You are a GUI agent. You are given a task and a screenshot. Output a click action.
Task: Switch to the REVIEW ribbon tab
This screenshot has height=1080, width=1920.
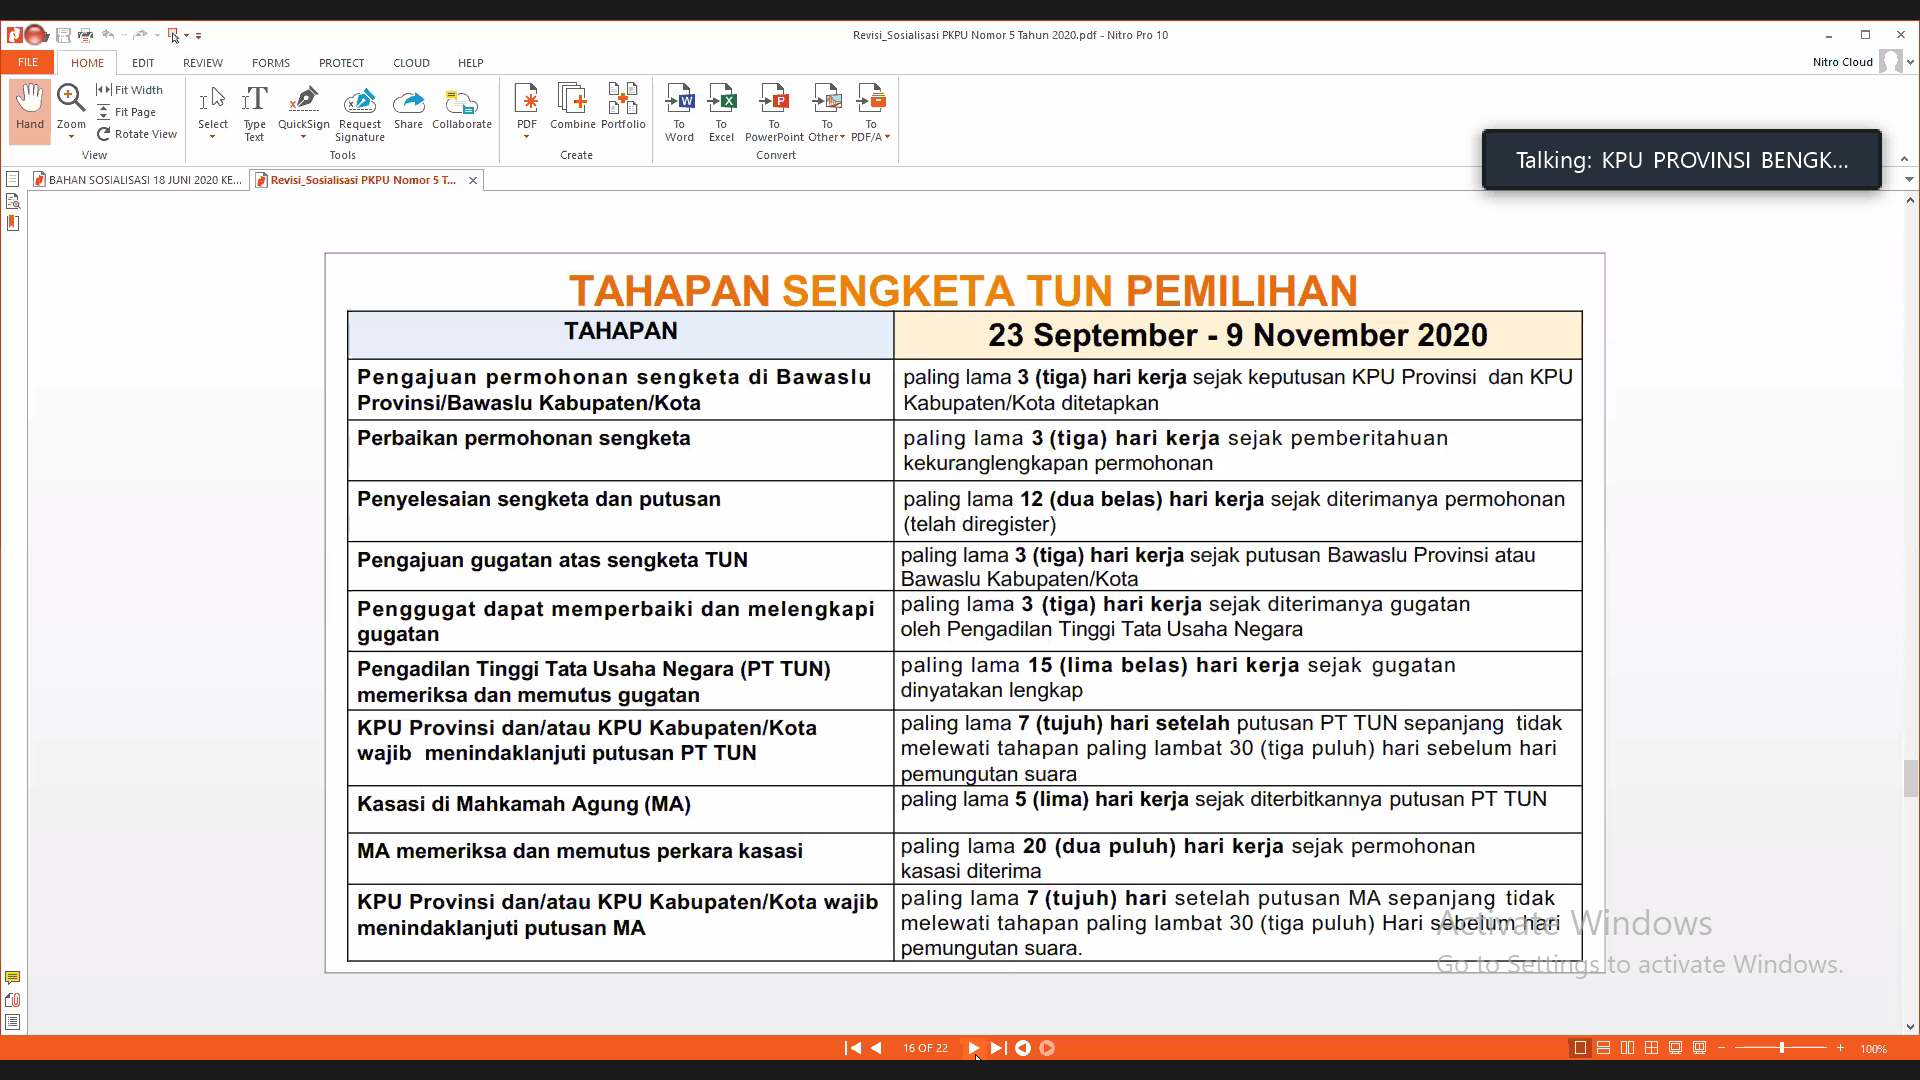pyautogui.click(x=202, y=63)
